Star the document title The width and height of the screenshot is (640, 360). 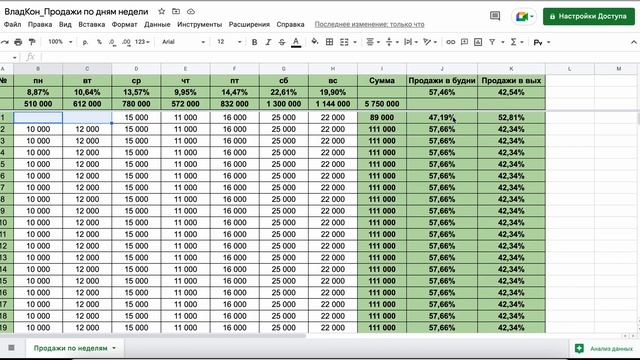coord(162,11)
